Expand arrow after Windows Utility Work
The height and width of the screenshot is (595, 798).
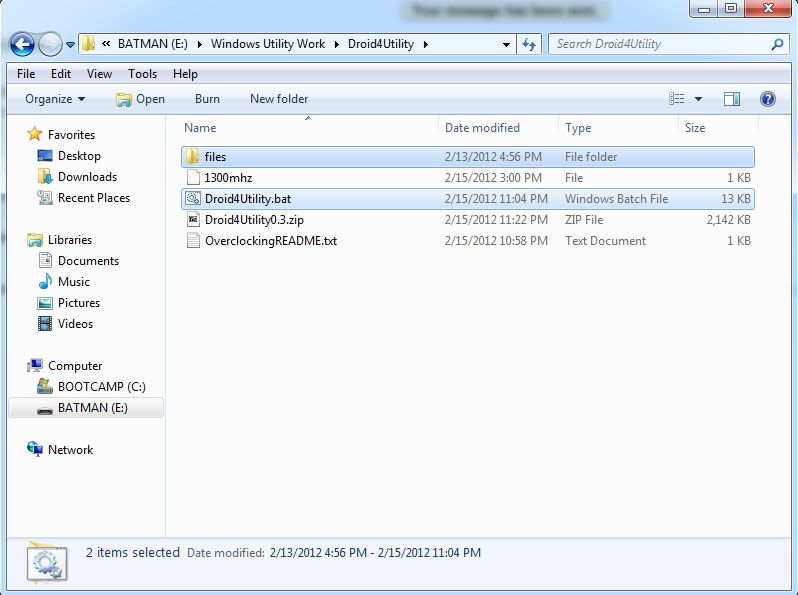coord(337,45)
